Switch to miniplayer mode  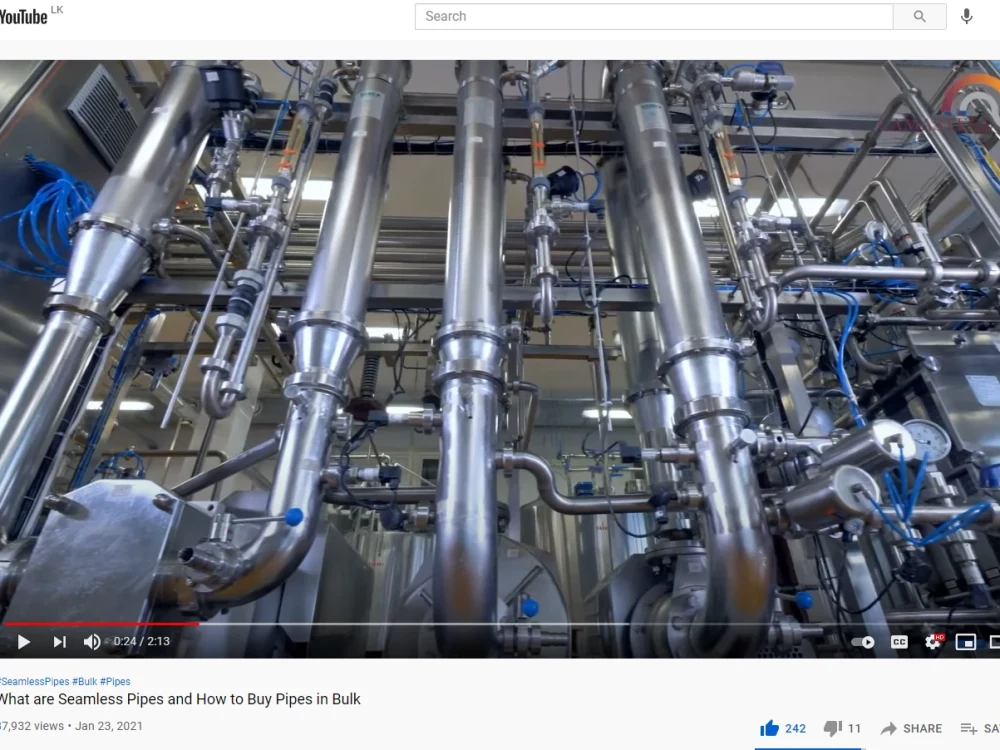966,642
